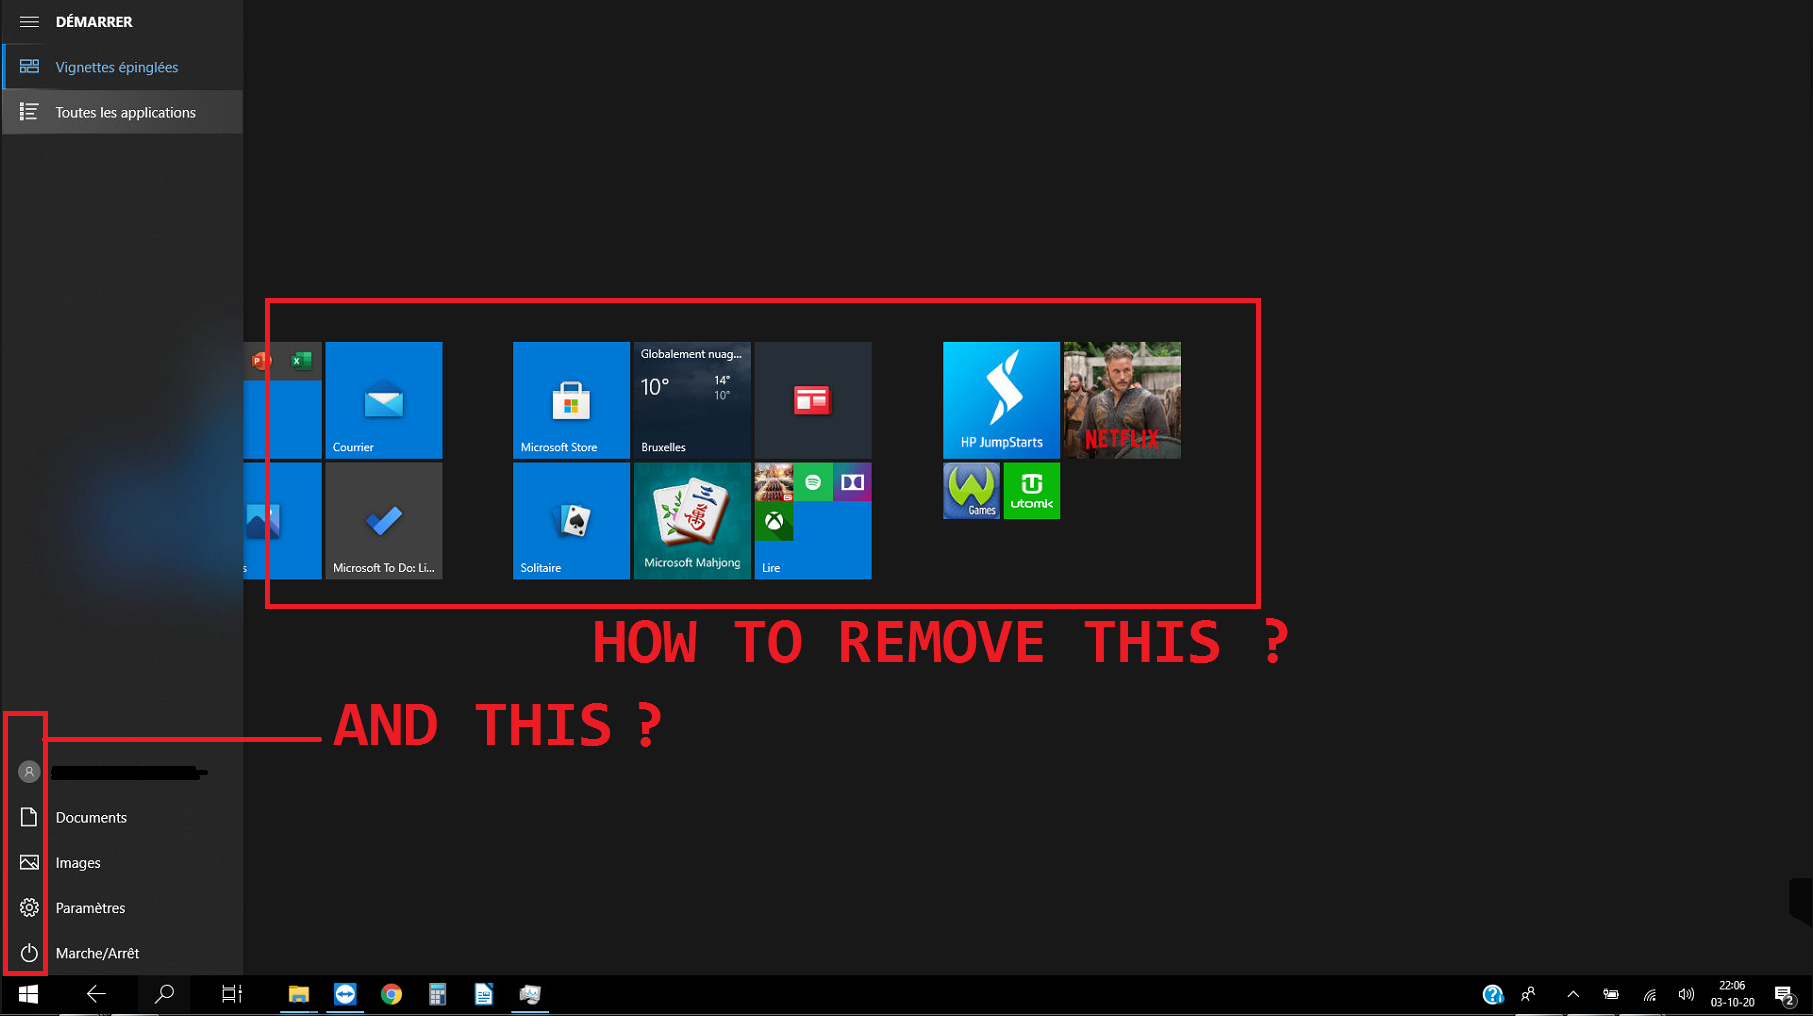
Task: Open the last running taskbar app
Action: [x=530, y=994]
